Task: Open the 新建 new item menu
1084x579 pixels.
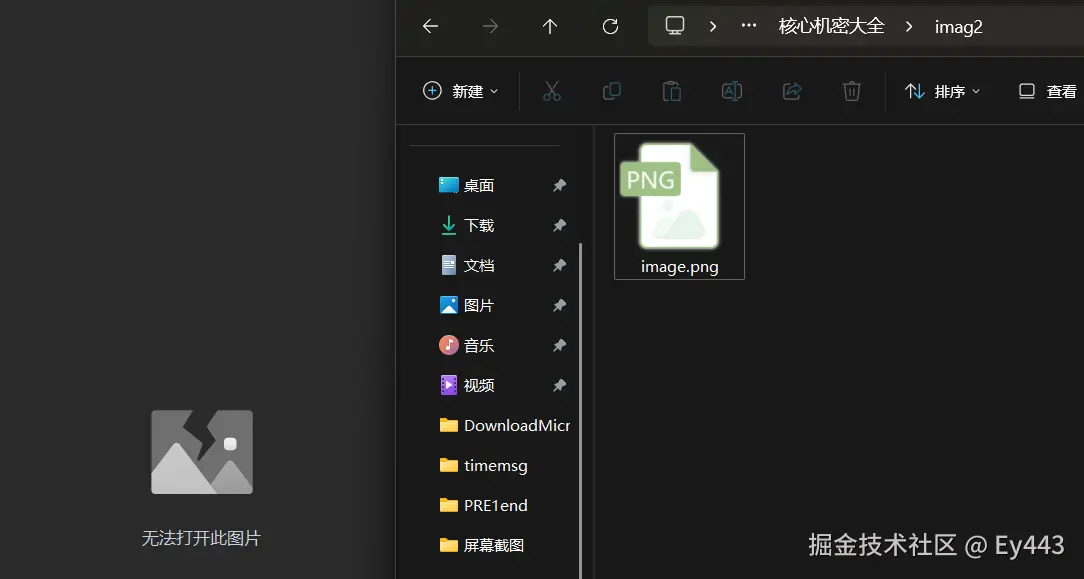Action: [x=460, y=91]
